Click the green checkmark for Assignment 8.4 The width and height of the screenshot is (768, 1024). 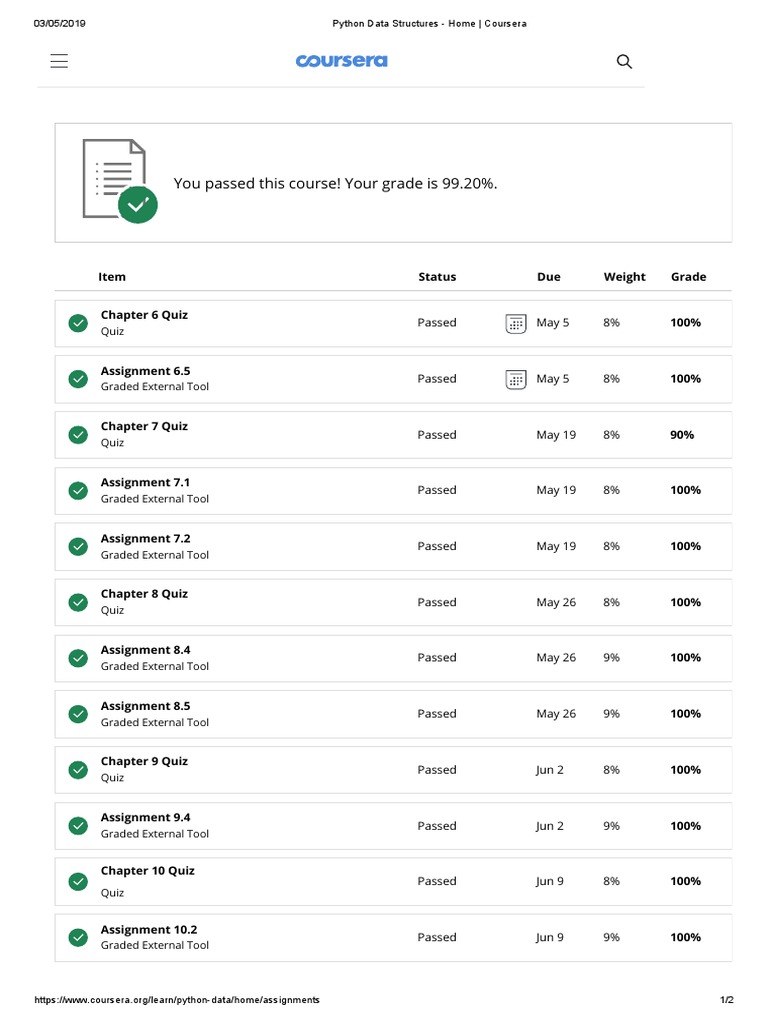[78, 658]
